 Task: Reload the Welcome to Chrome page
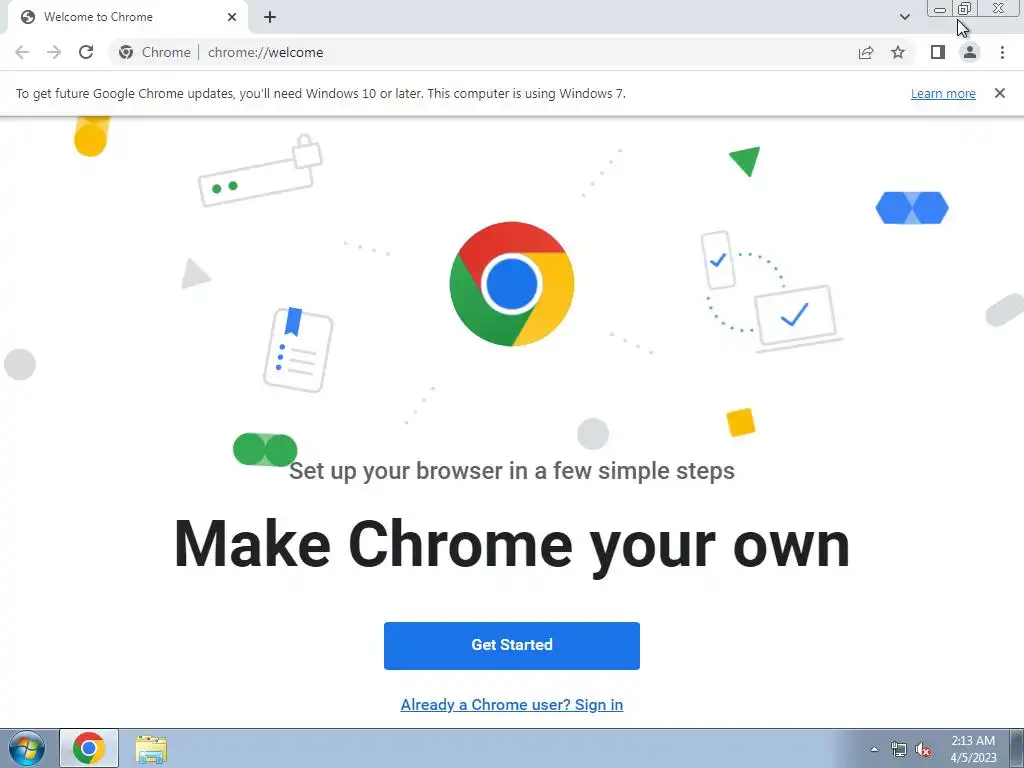coord(86,52)
